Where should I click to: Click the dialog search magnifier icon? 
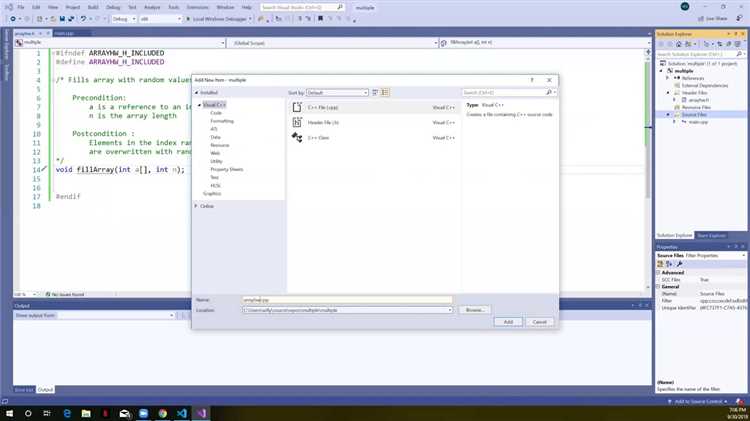click(x=549, y=92)
